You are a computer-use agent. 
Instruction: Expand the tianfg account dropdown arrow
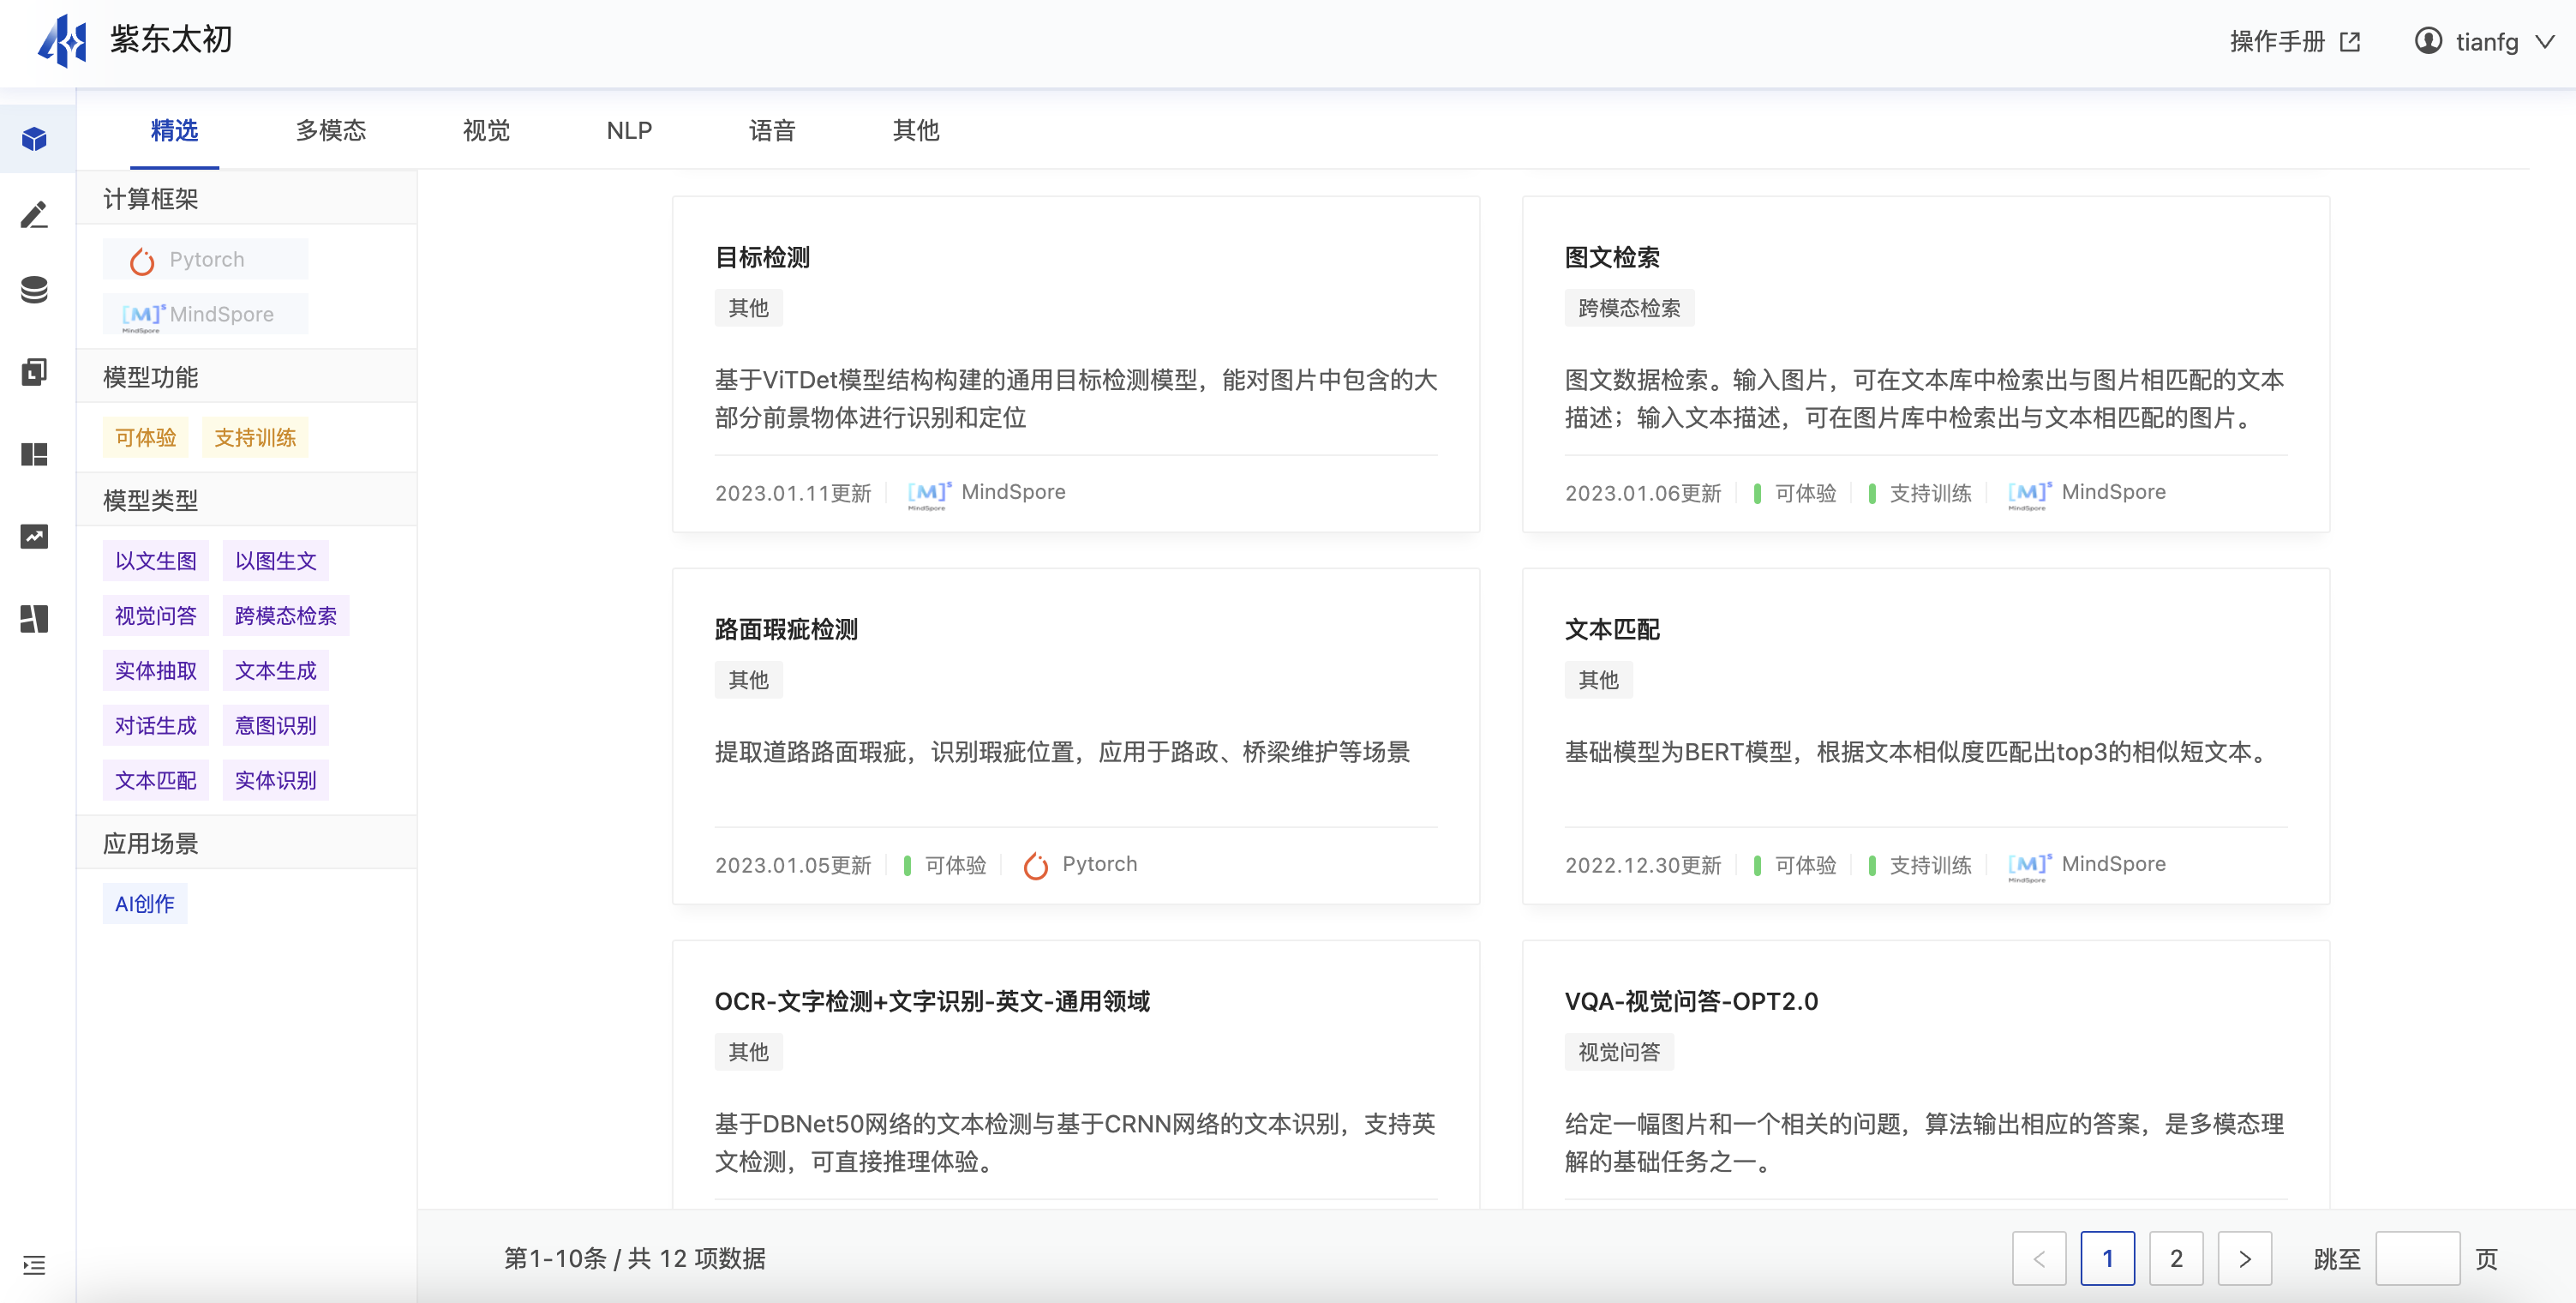2545,42
